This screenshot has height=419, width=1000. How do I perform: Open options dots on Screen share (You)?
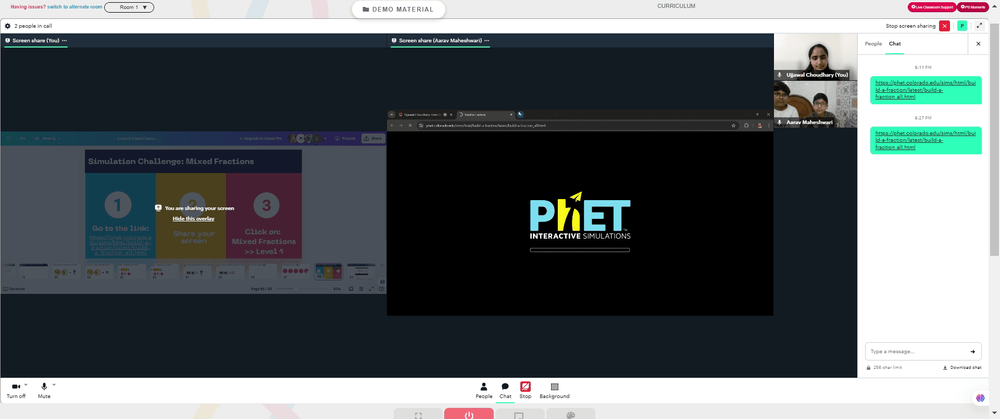[x=64, y=40]
